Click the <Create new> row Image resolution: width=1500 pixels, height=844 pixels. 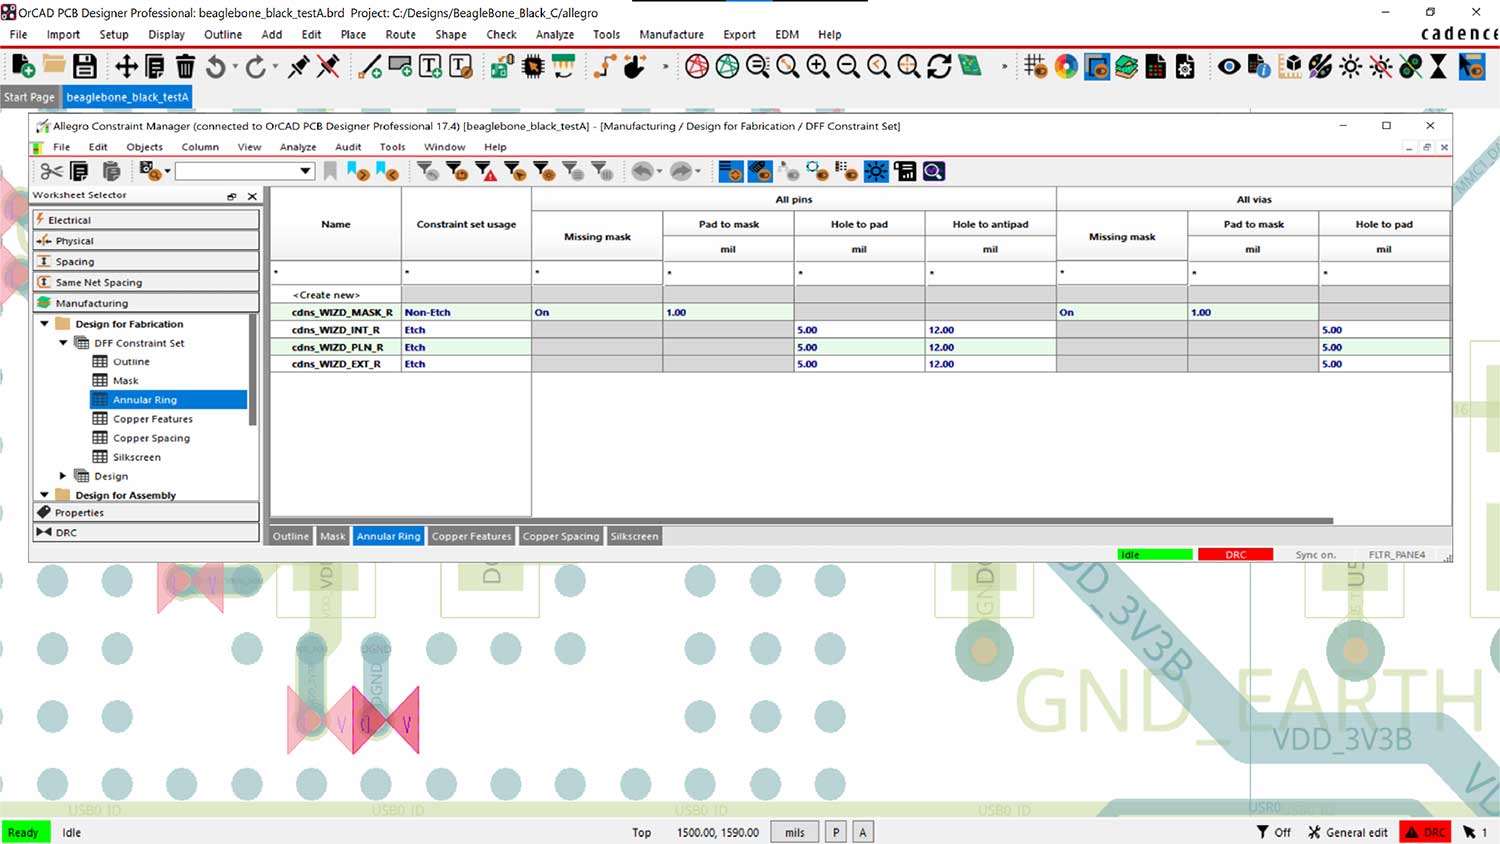[326, 295]
